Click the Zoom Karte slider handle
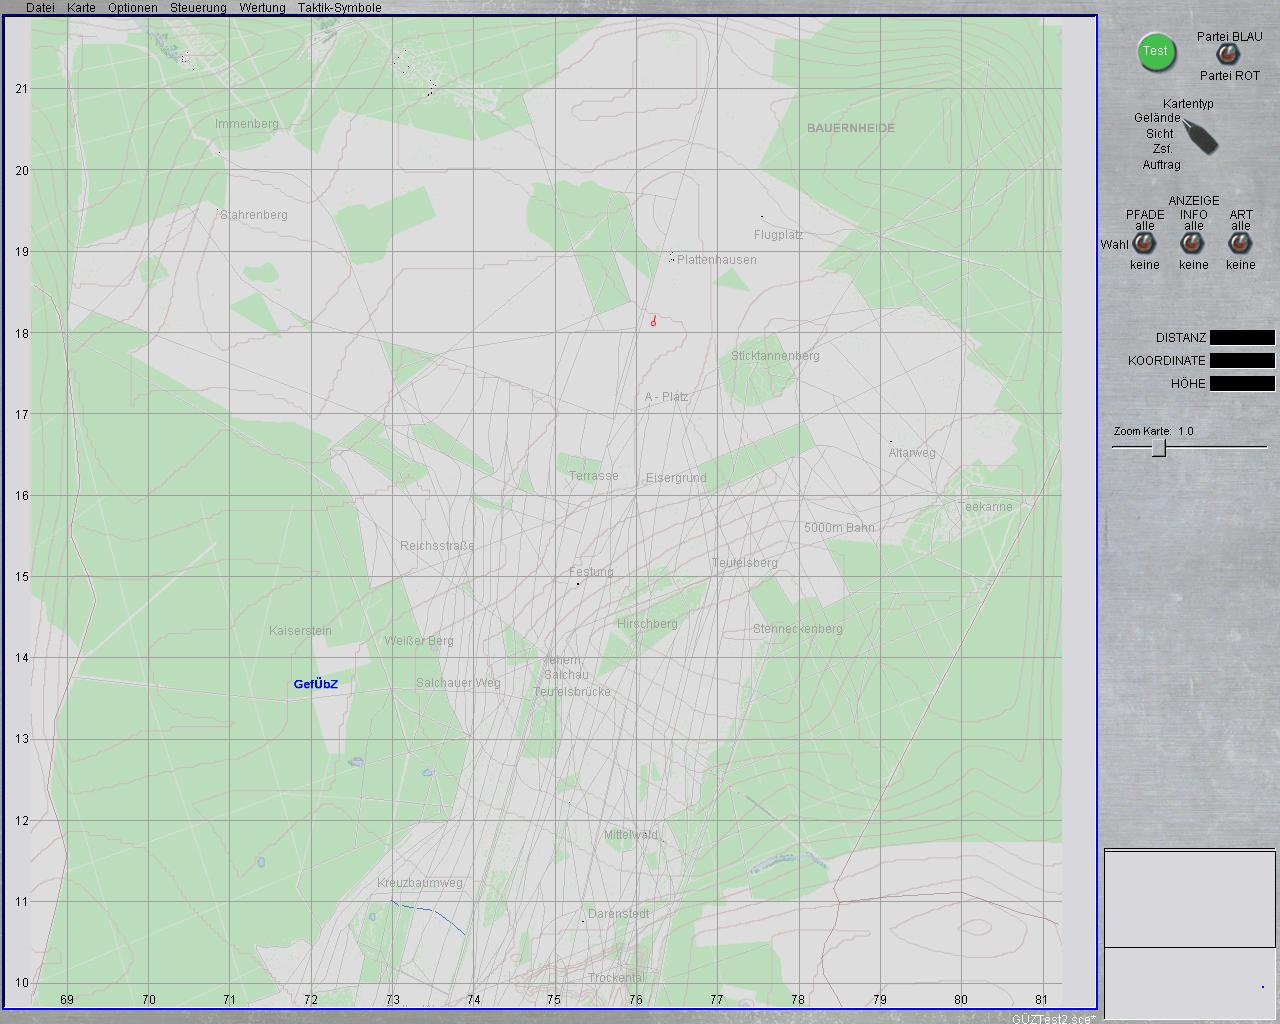The height and width of the screenshot is (1024, 1280). pyautogui.click(x=1158, y=448)
